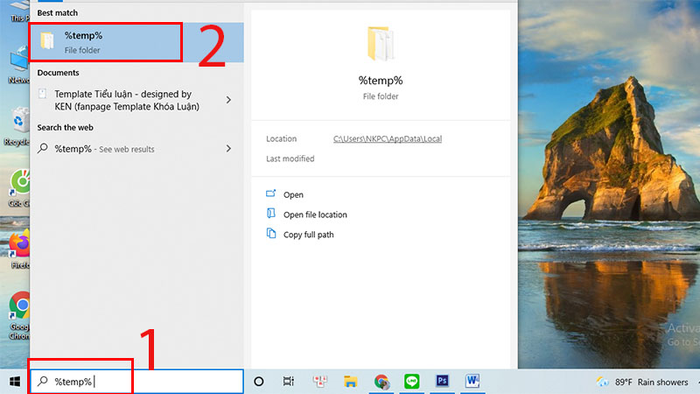Open Google Chrome from the taskbar
The image size is (700, 394).
(381, 382)
